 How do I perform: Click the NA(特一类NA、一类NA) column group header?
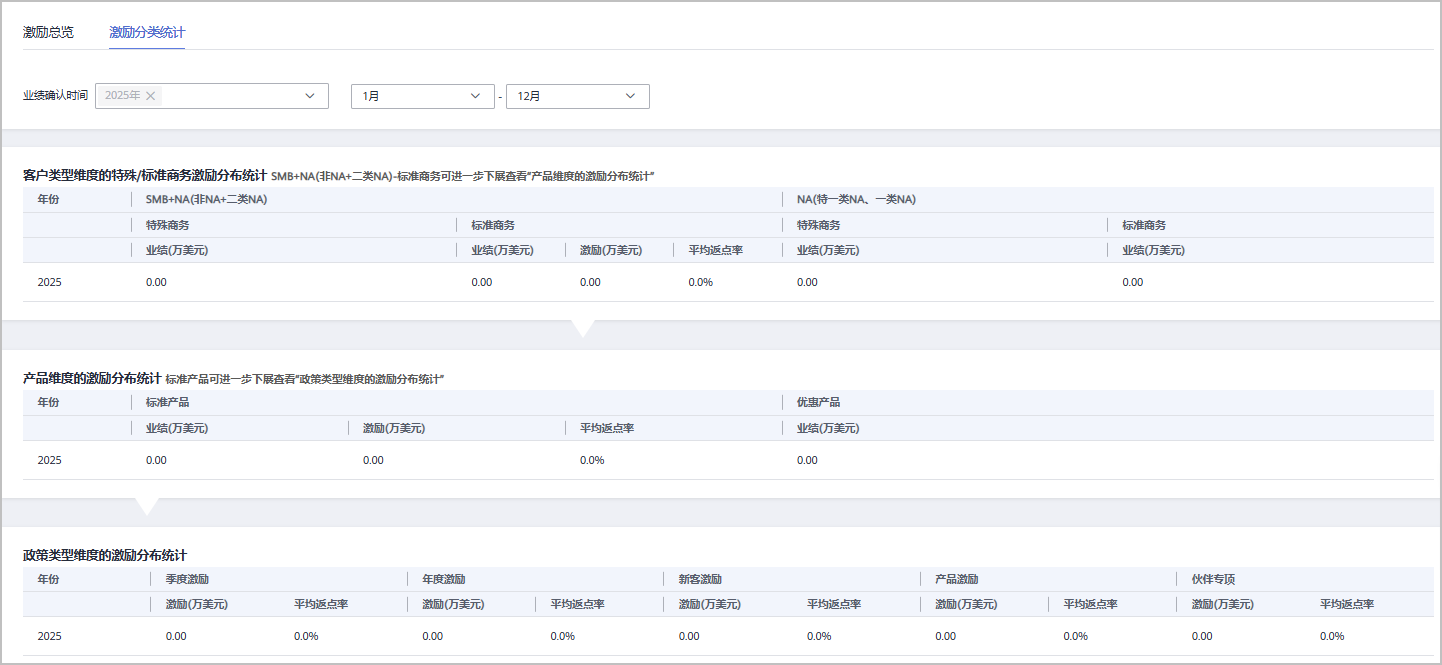tap(856, 199)
